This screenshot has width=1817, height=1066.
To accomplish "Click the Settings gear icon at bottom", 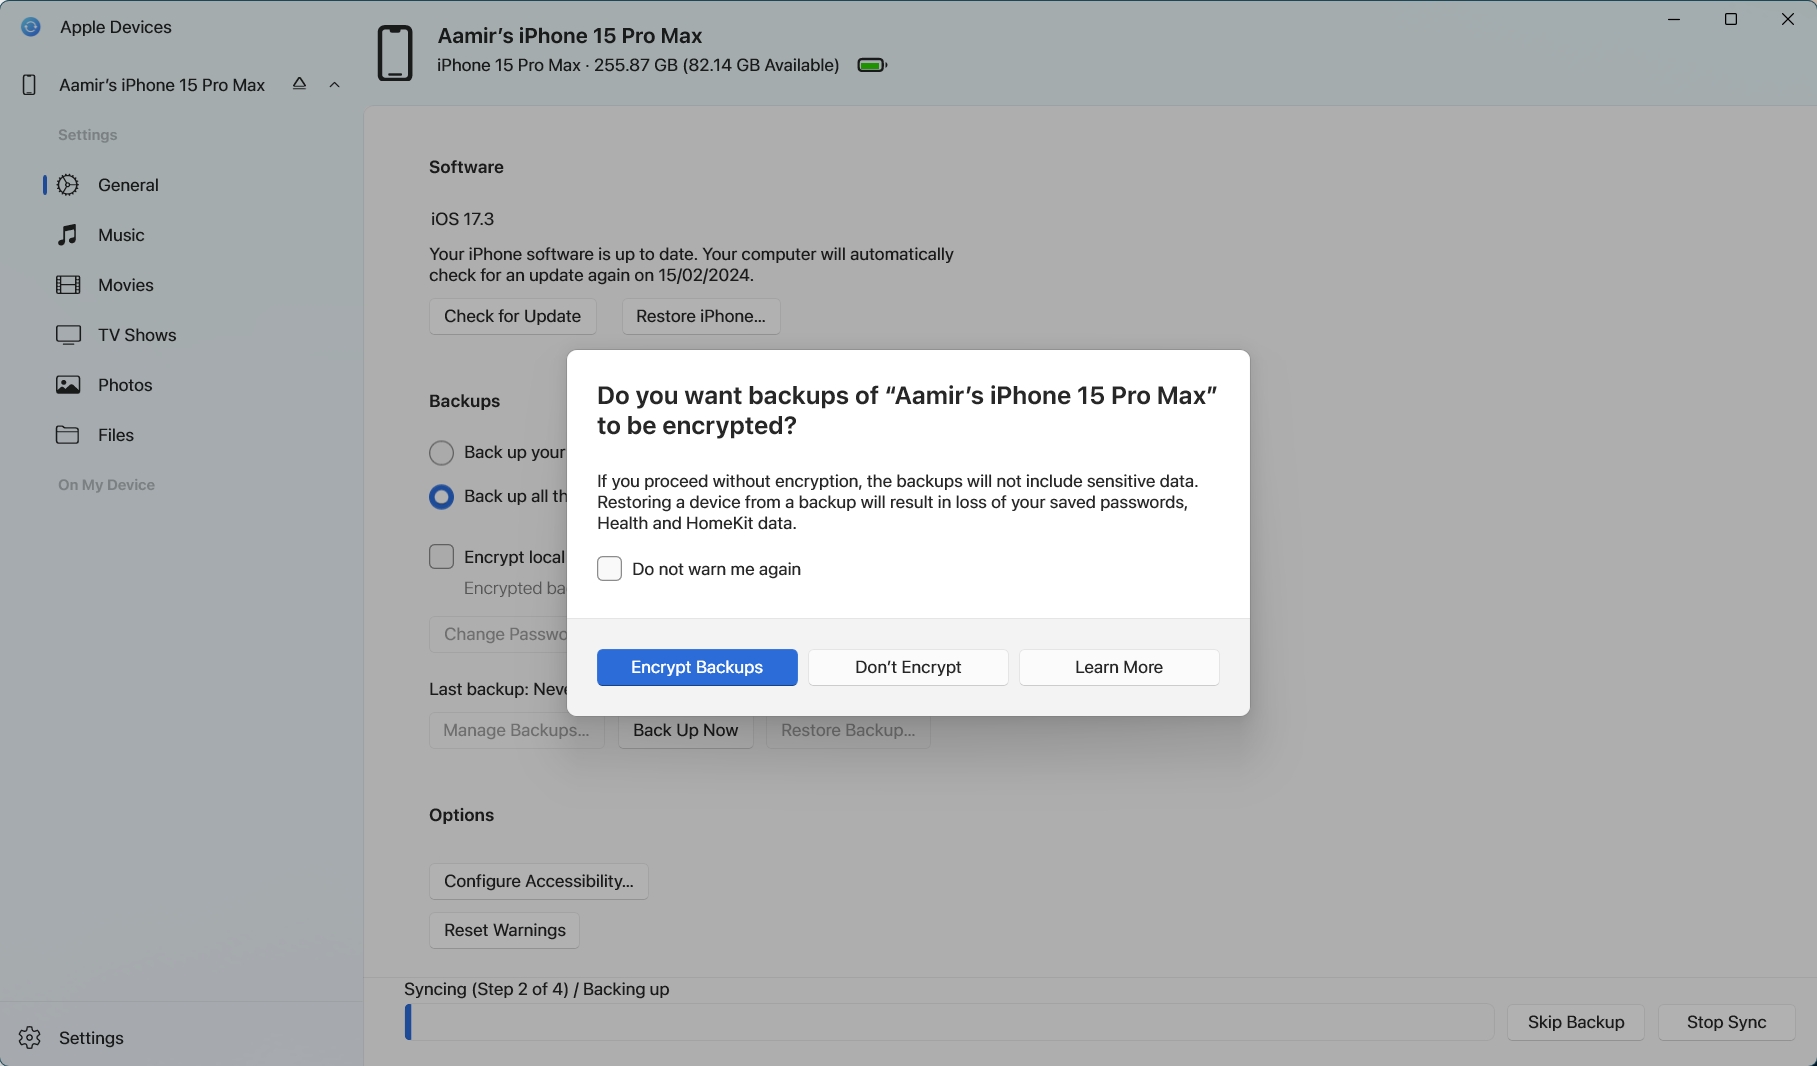I will (x=30, y=1038).
